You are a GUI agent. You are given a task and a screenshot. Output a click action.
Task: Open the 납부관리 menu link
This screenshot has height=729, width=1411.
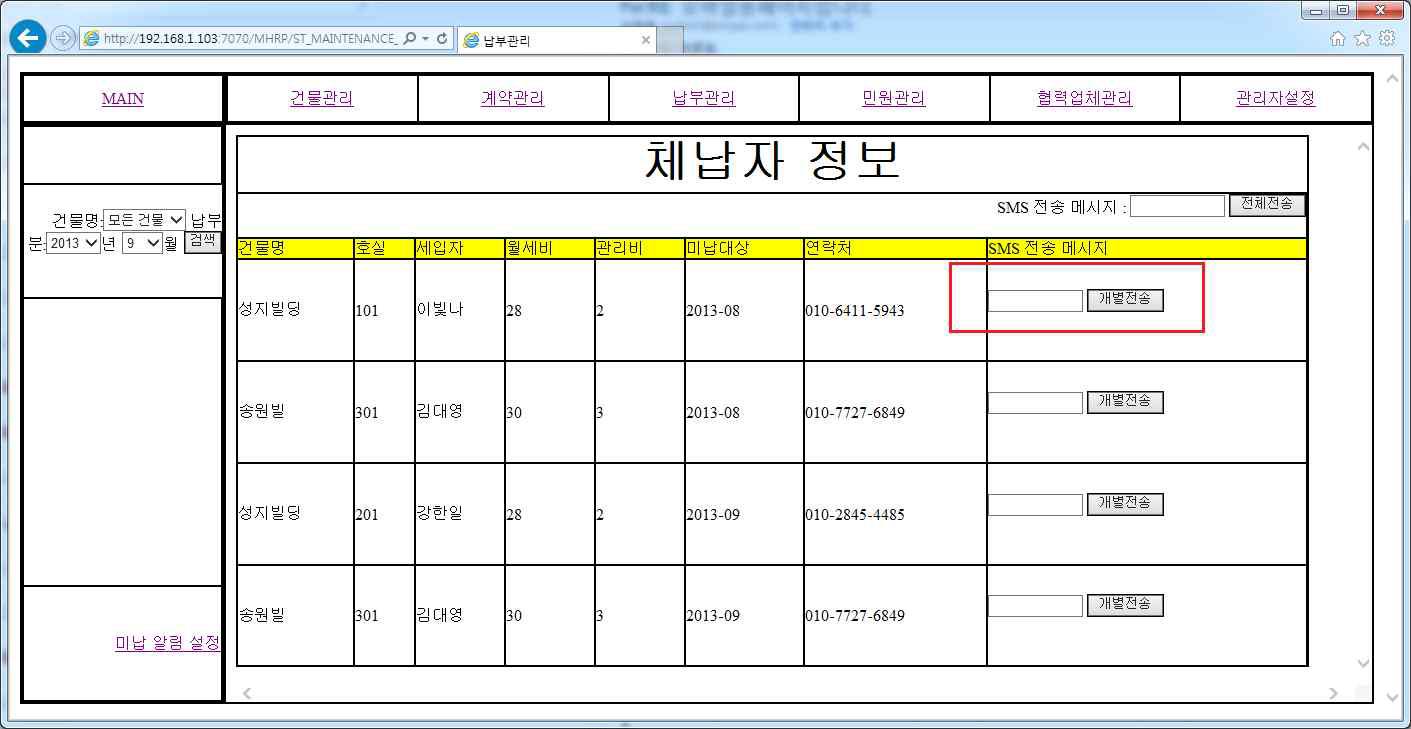coord(703,98)
